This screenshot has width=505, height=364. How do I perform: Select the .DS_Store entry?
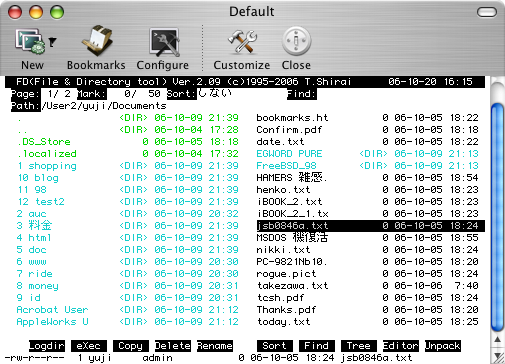[x=128, y=142]
